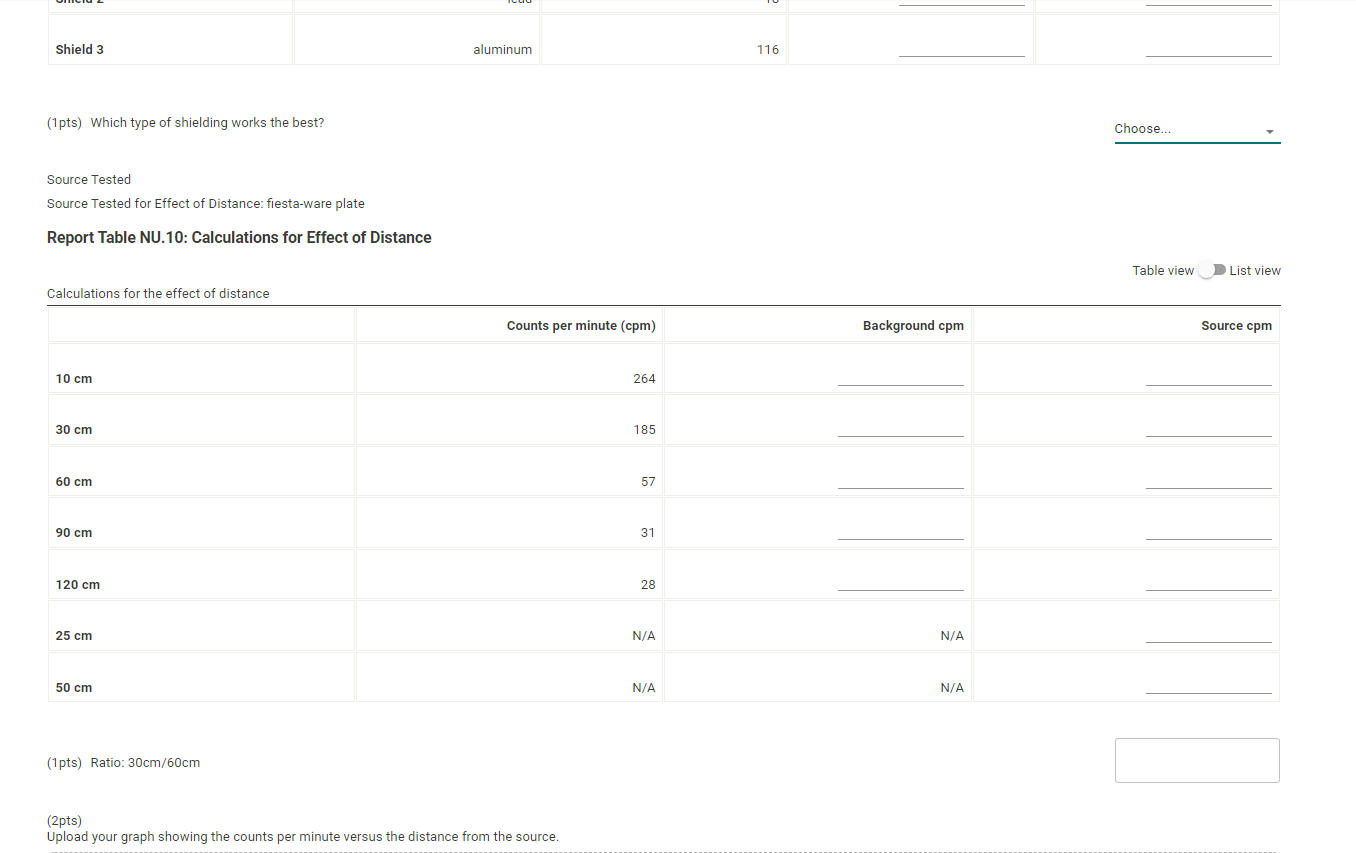Fill Source cpm field for 10 cm
Screen dimensions: 1356x853
1208,376
